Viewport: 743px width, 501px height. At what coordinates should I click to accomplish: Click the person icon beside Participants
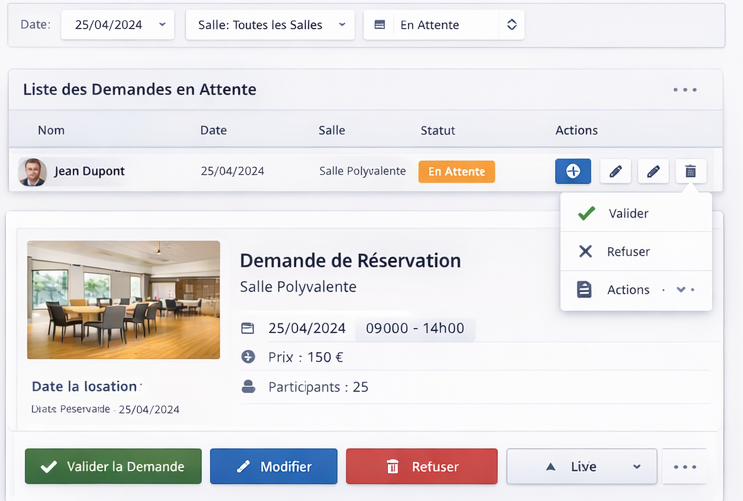click(x=248, y=387)
